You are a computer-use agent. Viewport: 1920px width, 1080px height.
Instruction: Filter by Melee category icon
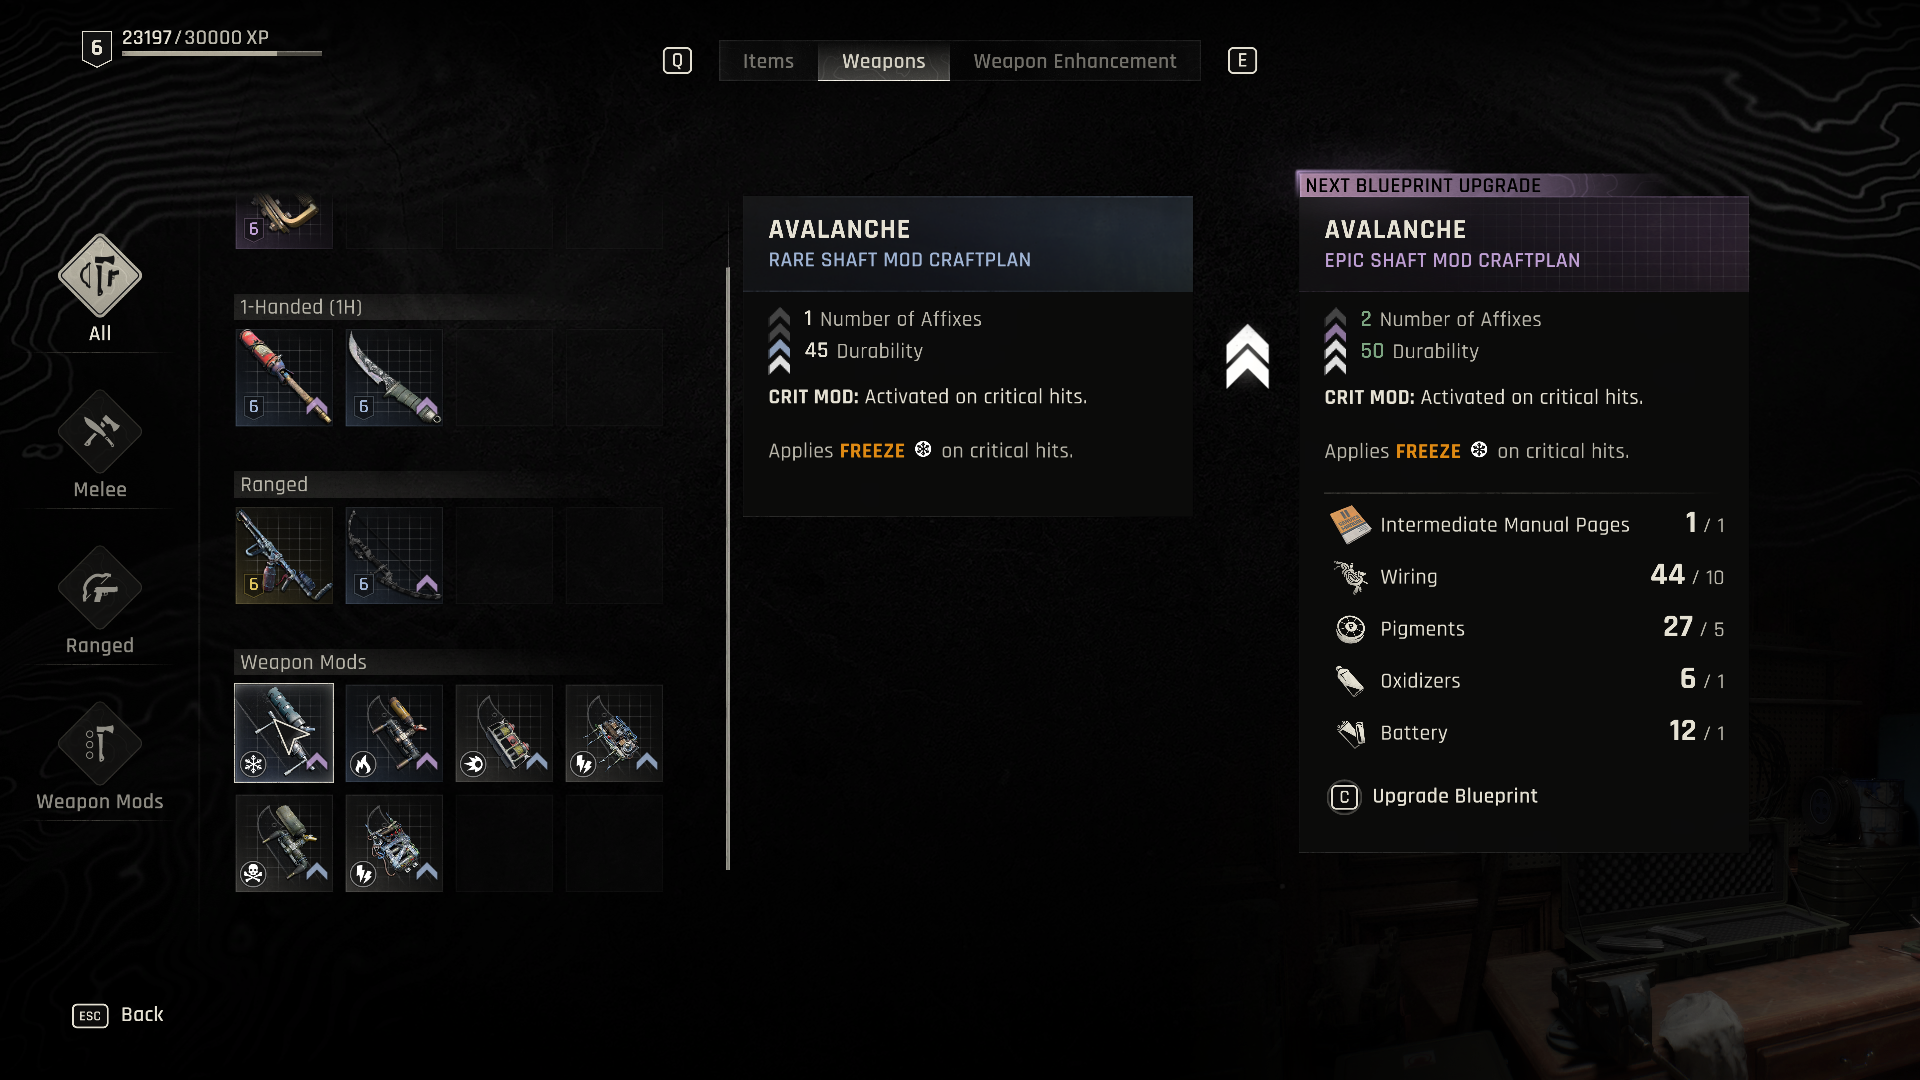[100, 432]
